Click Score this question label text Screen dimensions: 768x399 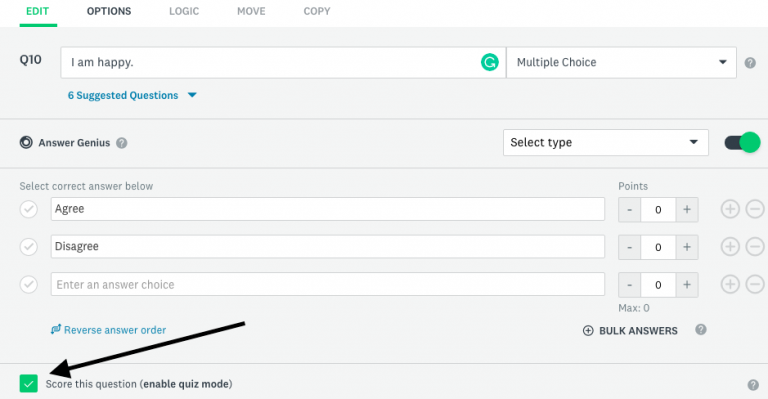pyautogui.click(x=139, y=384)
